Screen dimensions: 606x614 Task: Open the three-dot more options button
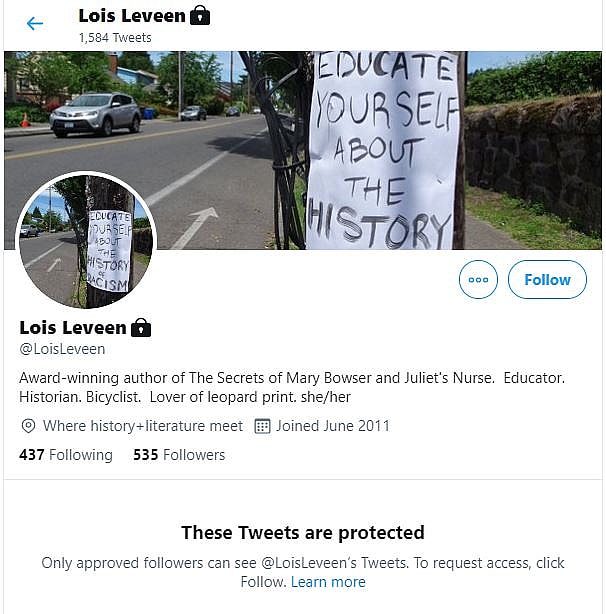click(x=478, y=280)
